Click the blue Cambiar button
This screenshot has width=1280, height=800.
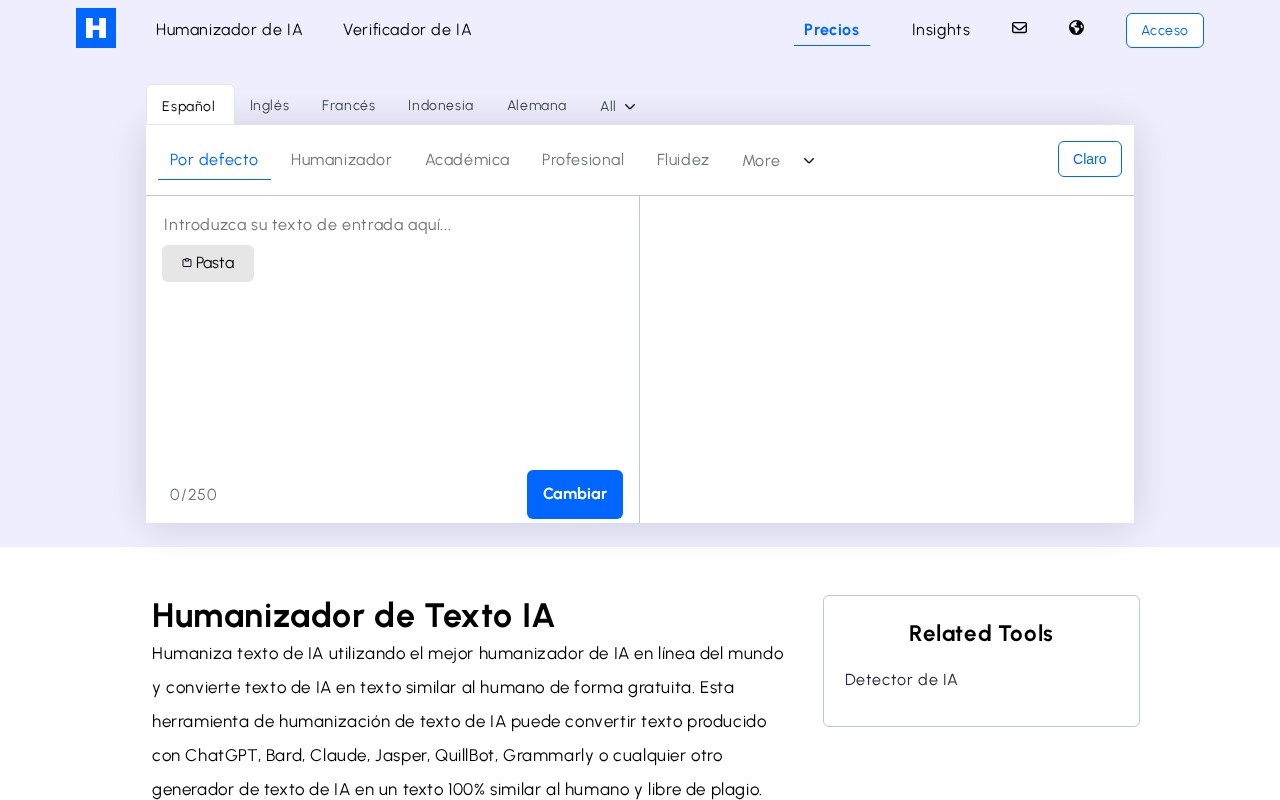[x=575, y=494]
